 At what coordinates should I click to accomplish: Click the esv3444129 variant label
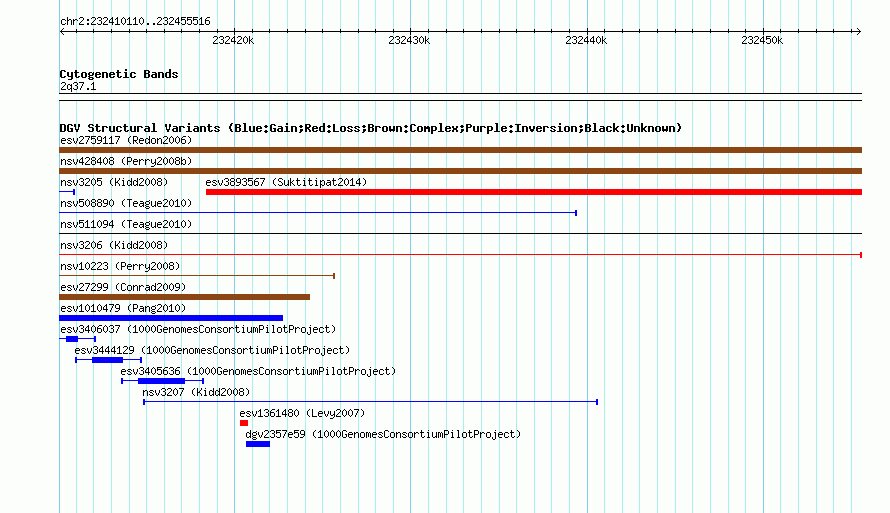pos(212,350)
